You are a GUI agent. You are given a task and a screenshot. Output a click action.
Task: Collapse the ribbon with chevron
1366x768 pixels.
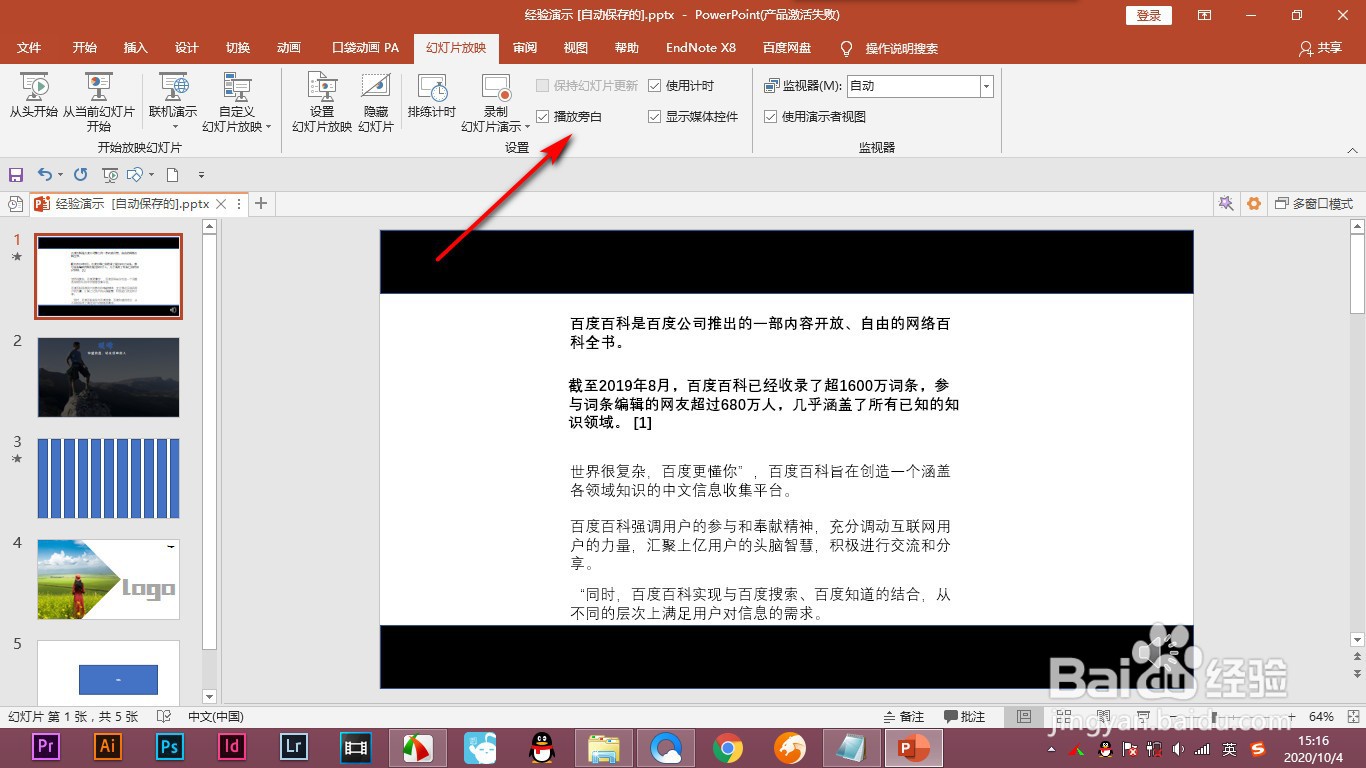point(1352,150)
